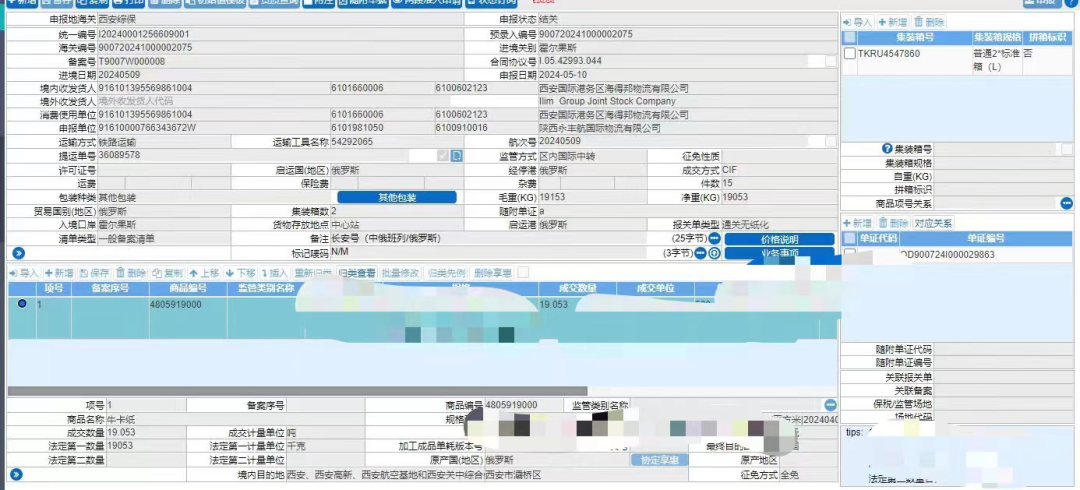The height and width of the screenshot is (490, 1080).
Task: Toggle the select-all checkbox in 集装箱号 header
Action: coord(851,38)
